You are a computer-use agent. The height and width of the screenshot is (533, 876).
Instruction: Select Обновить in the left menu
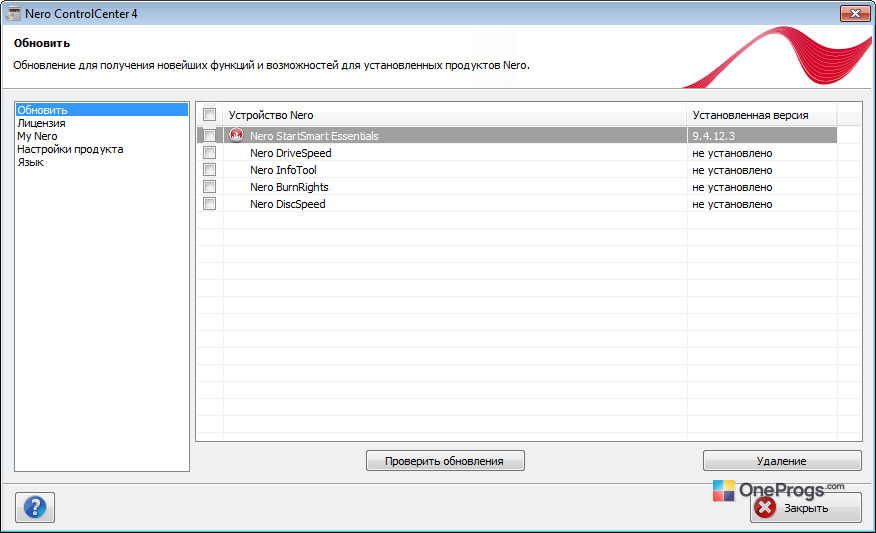click(102, 110)
